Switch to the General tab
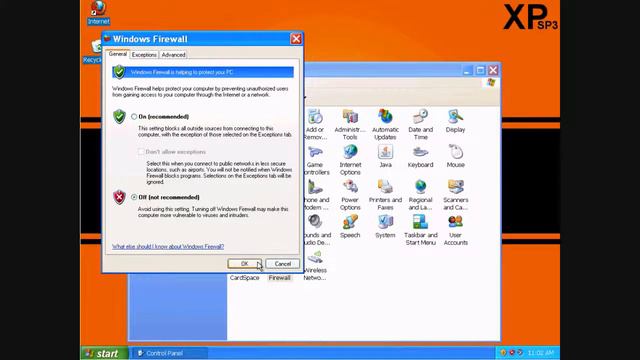 pyautogui.click(x=118, y=54)
